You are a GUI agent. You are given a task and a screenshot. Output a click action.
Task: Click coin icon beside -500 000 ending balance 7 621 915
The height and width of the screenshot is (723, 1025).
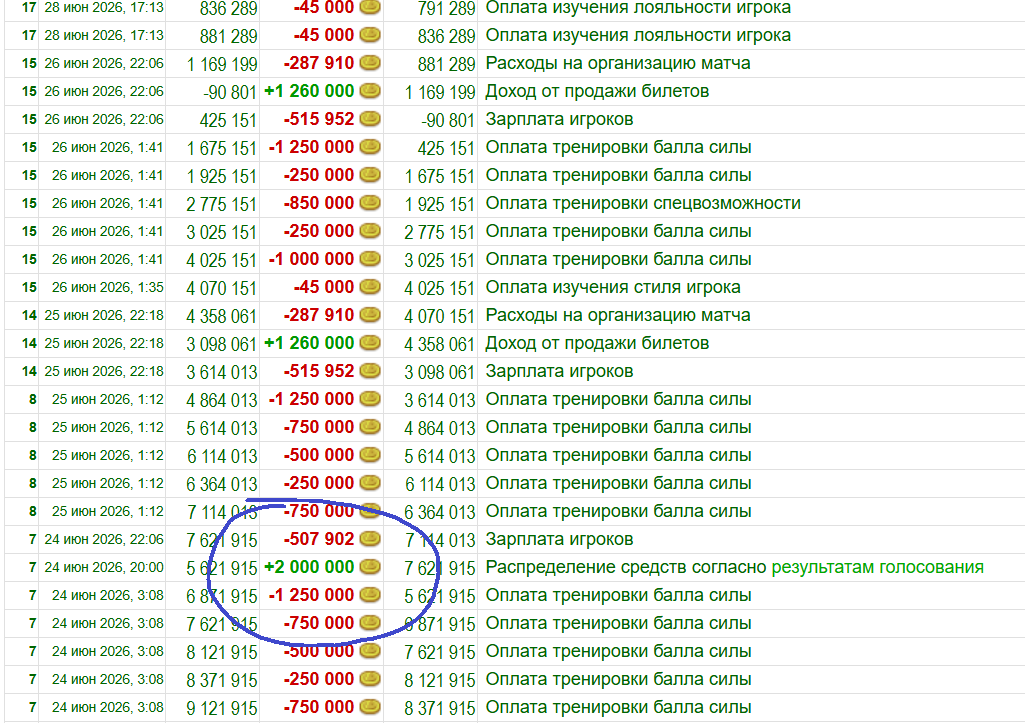(x=370, y=651)
